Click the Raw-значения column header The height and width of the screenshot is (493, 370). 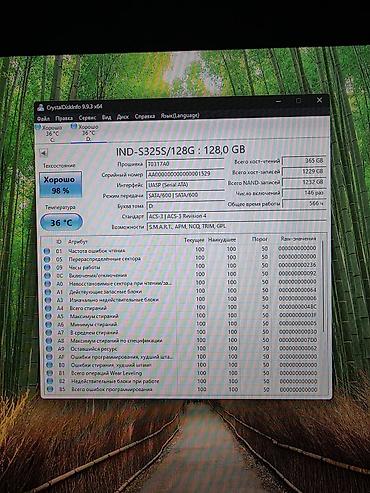pos(298,239)
